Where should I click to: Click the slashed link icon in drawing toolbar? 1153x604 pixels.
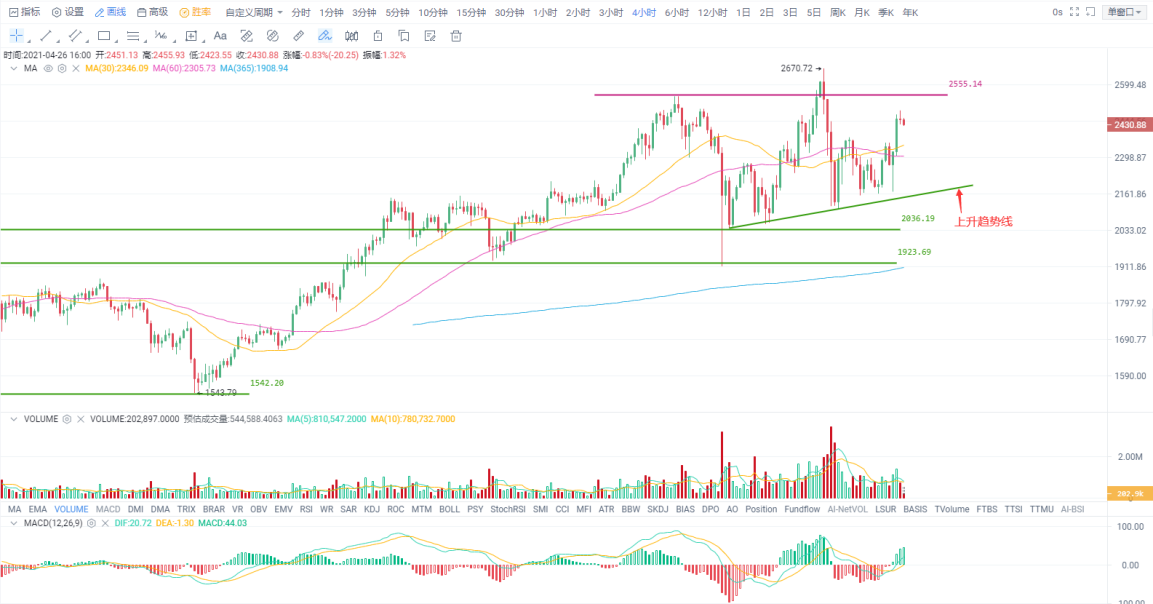[x=273, y=35]
